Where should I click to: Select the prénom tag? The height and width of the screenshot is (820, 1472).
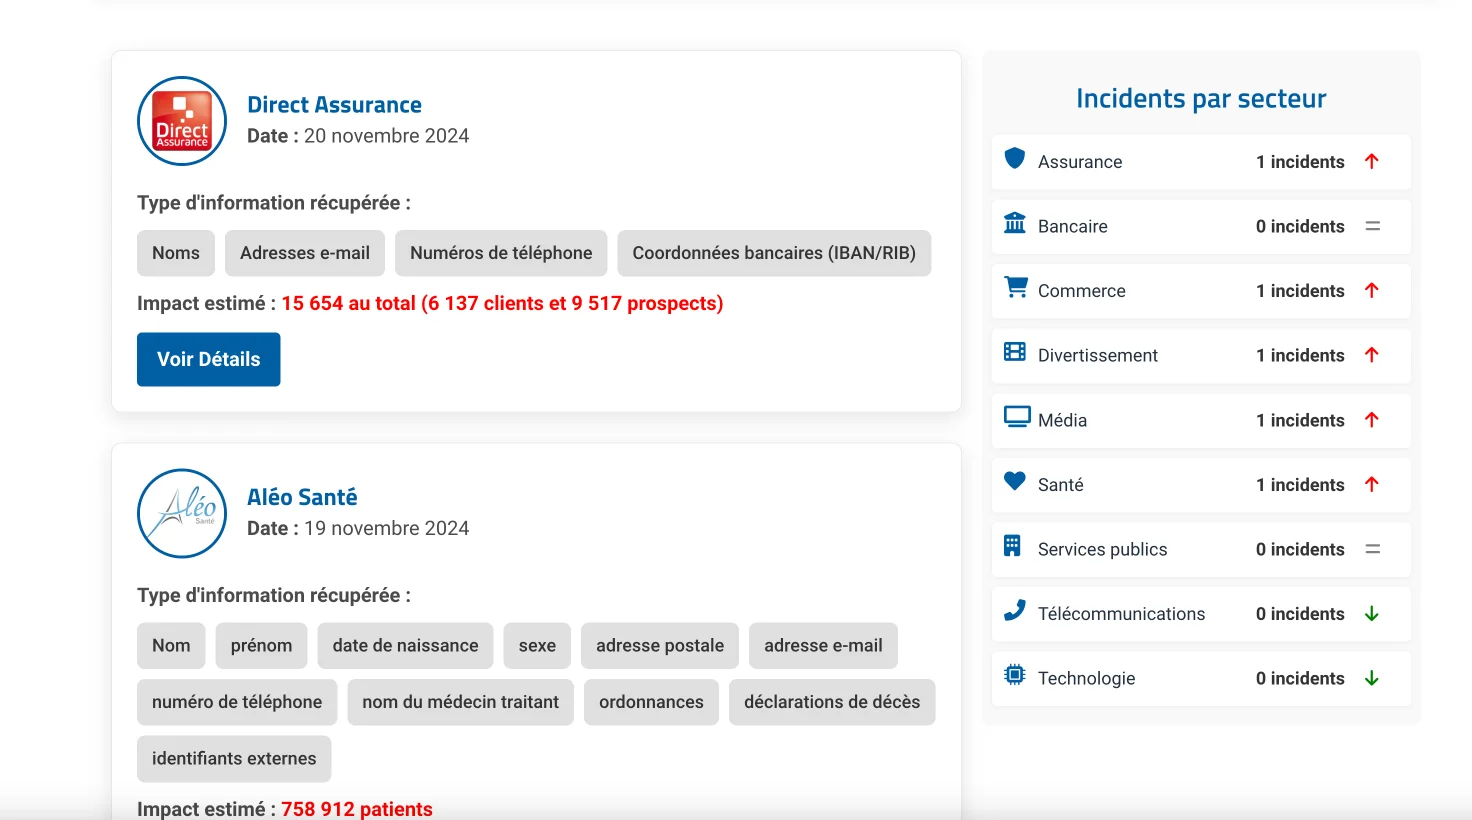[261, 646]
